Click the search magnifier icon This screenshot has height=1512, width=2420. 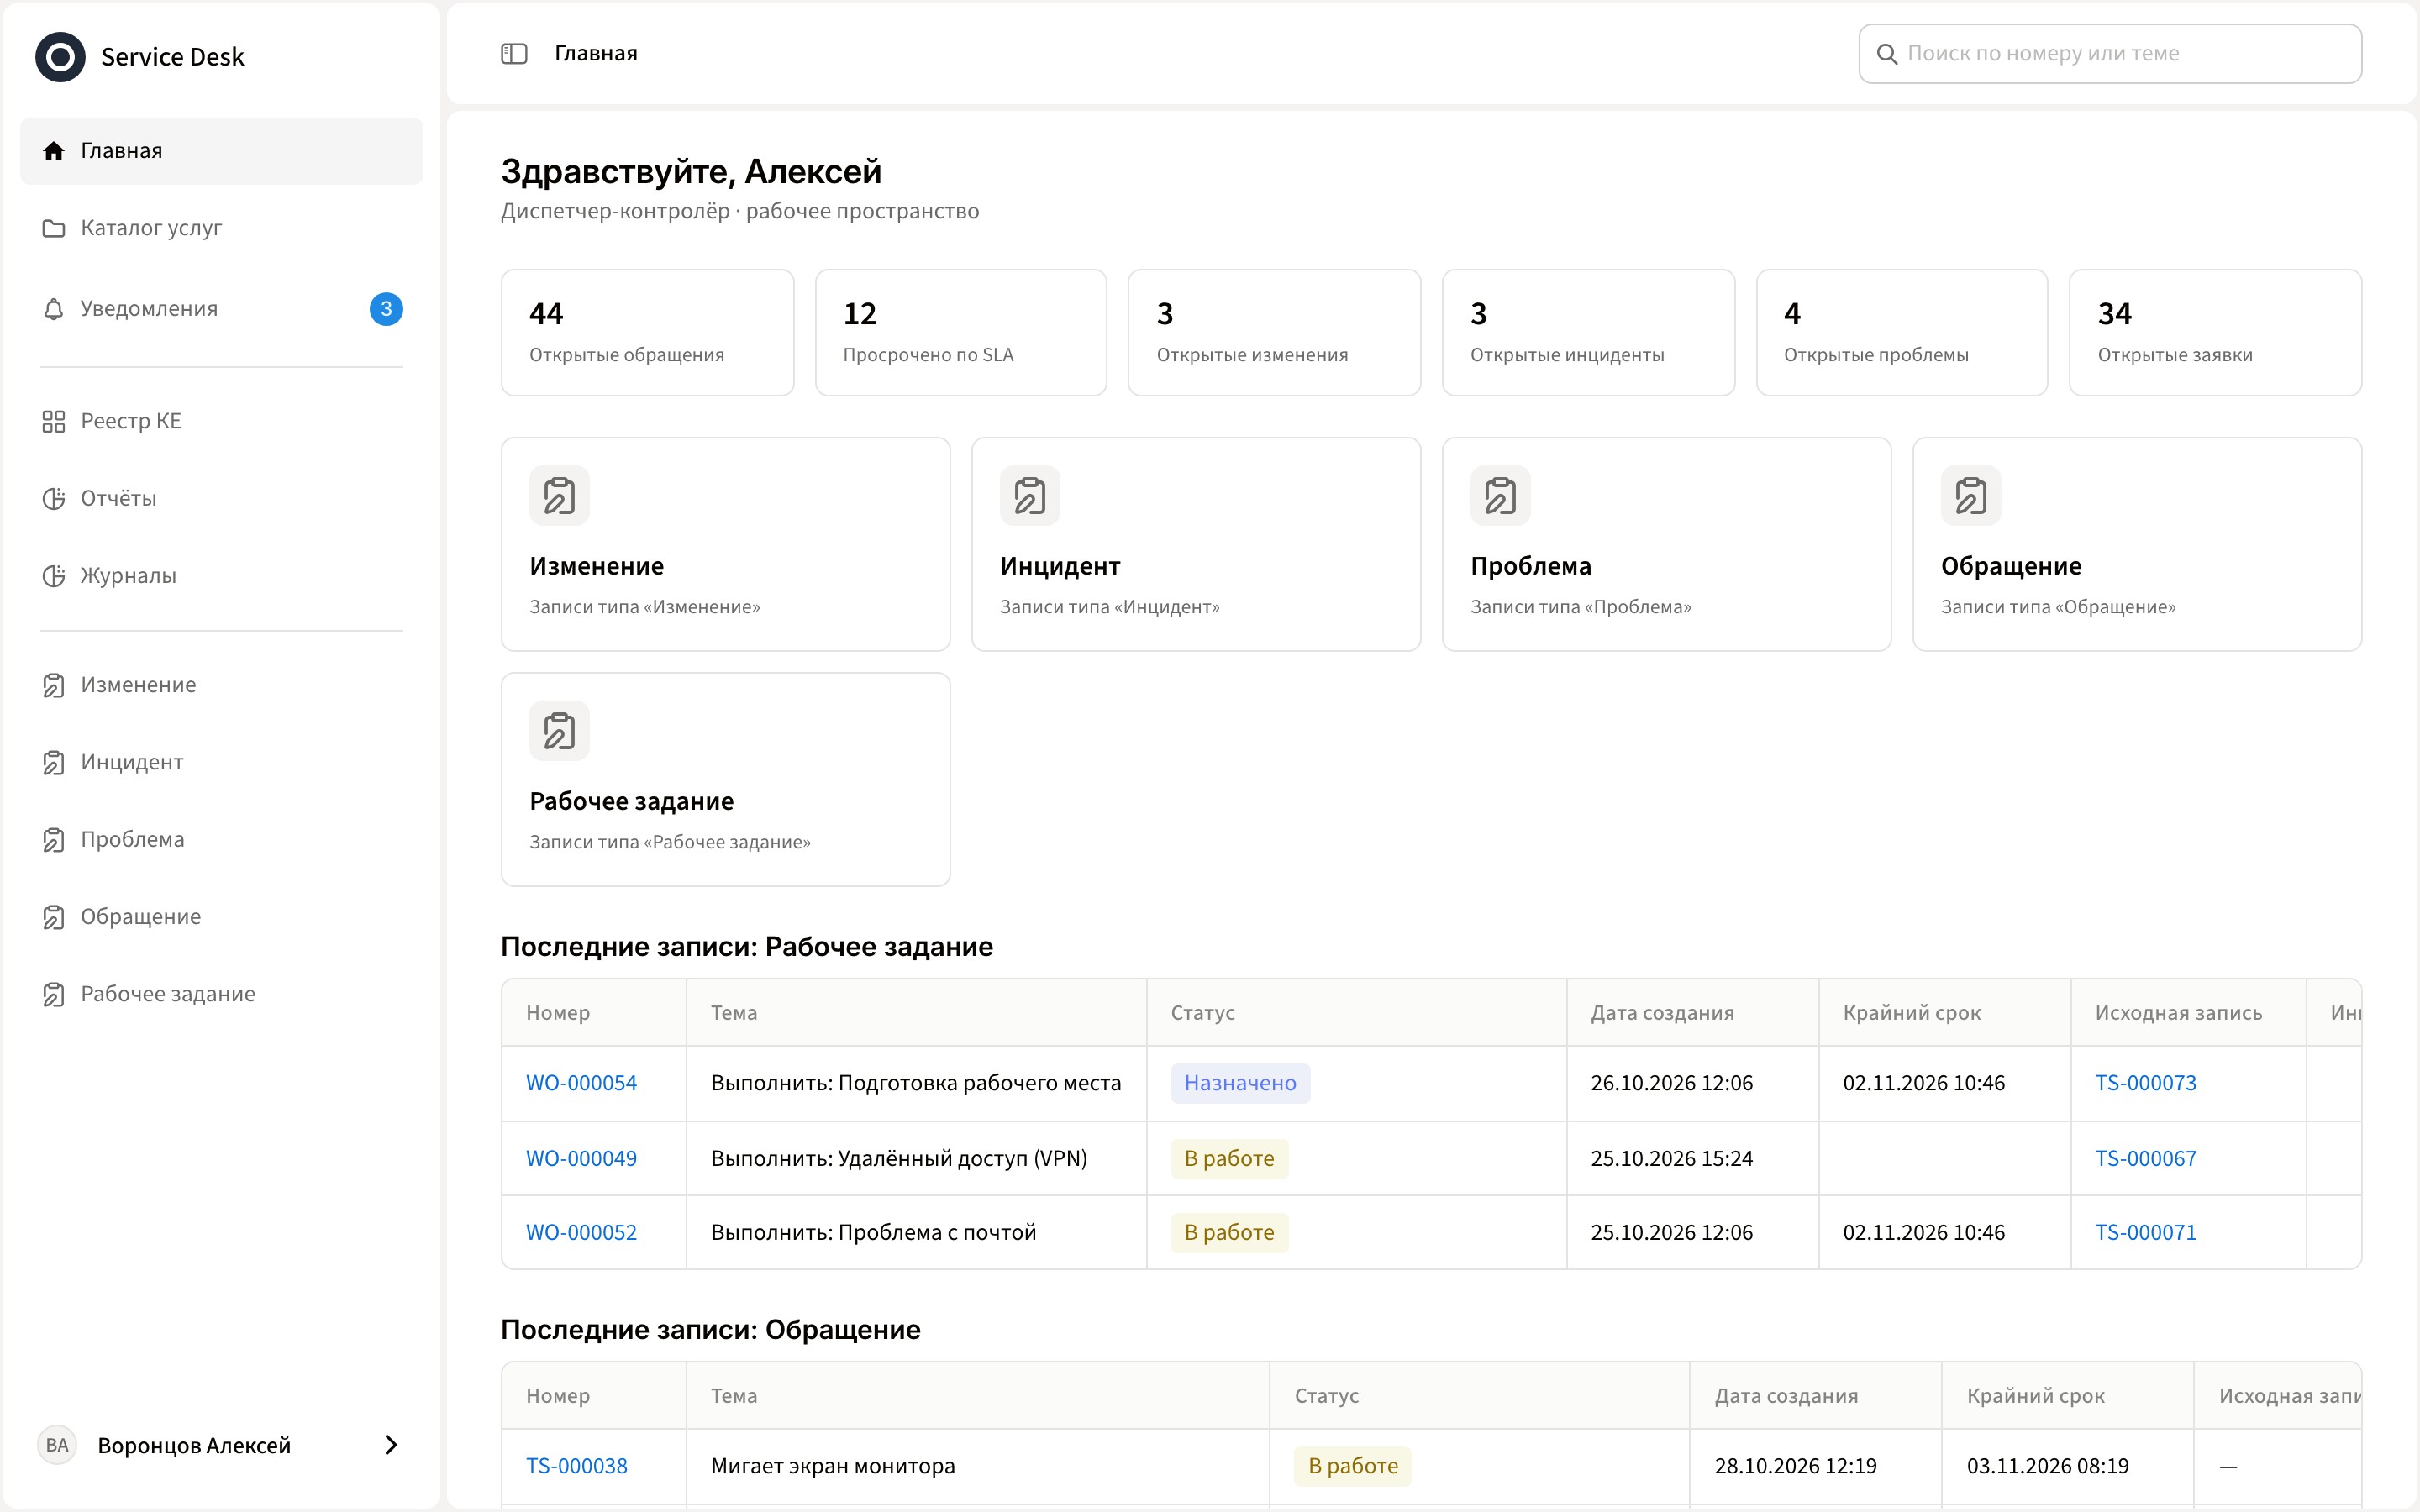1887,54
